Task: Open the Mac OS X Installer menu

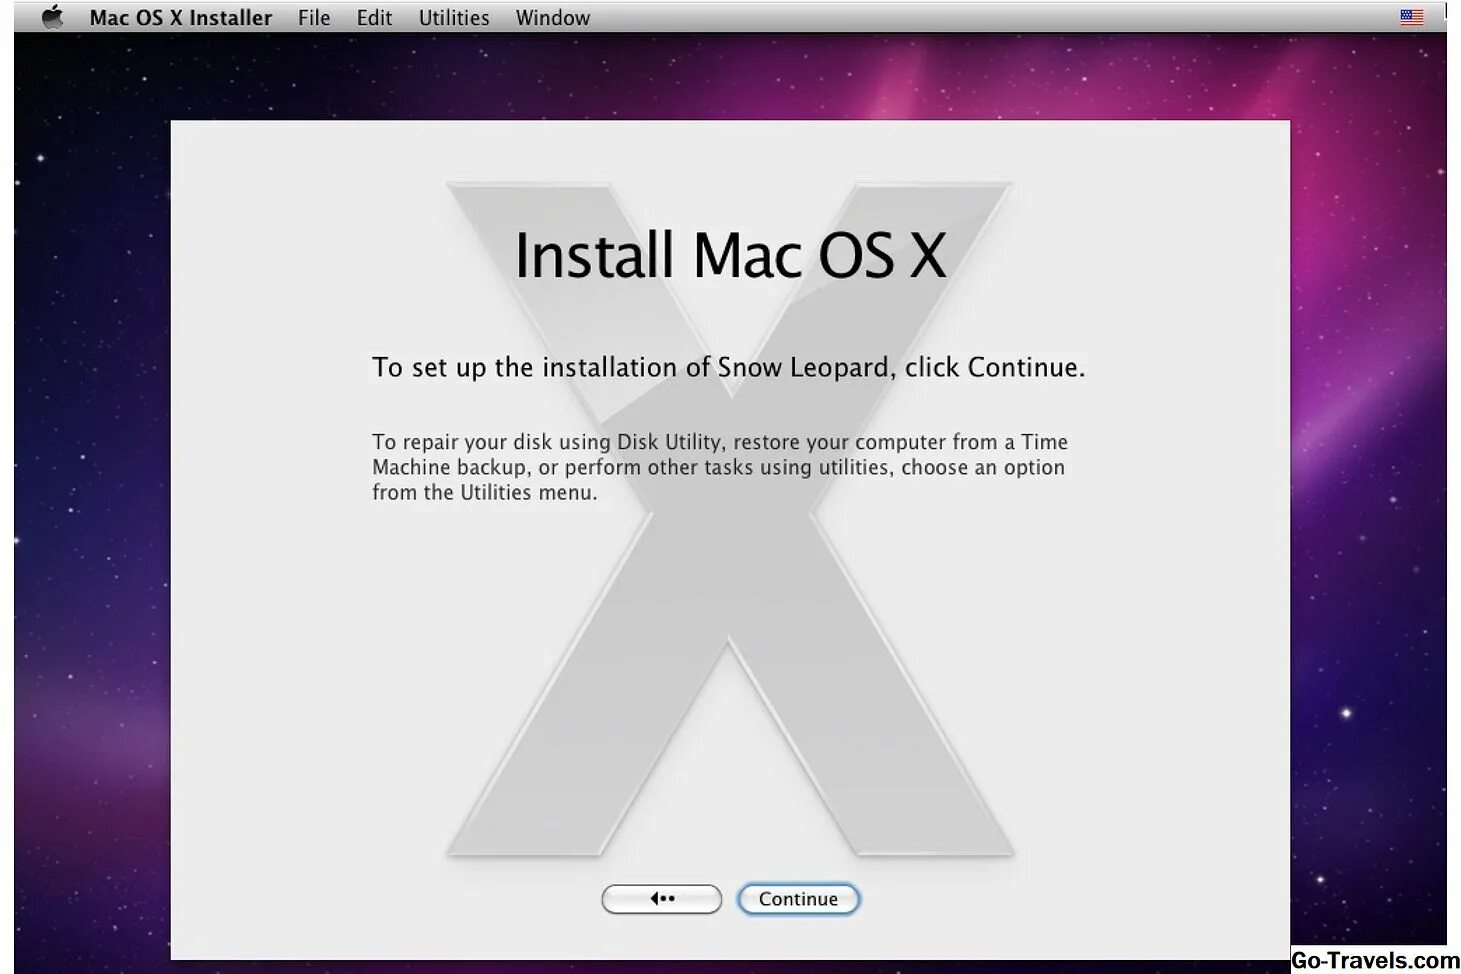Action: (x=181, y=18)
